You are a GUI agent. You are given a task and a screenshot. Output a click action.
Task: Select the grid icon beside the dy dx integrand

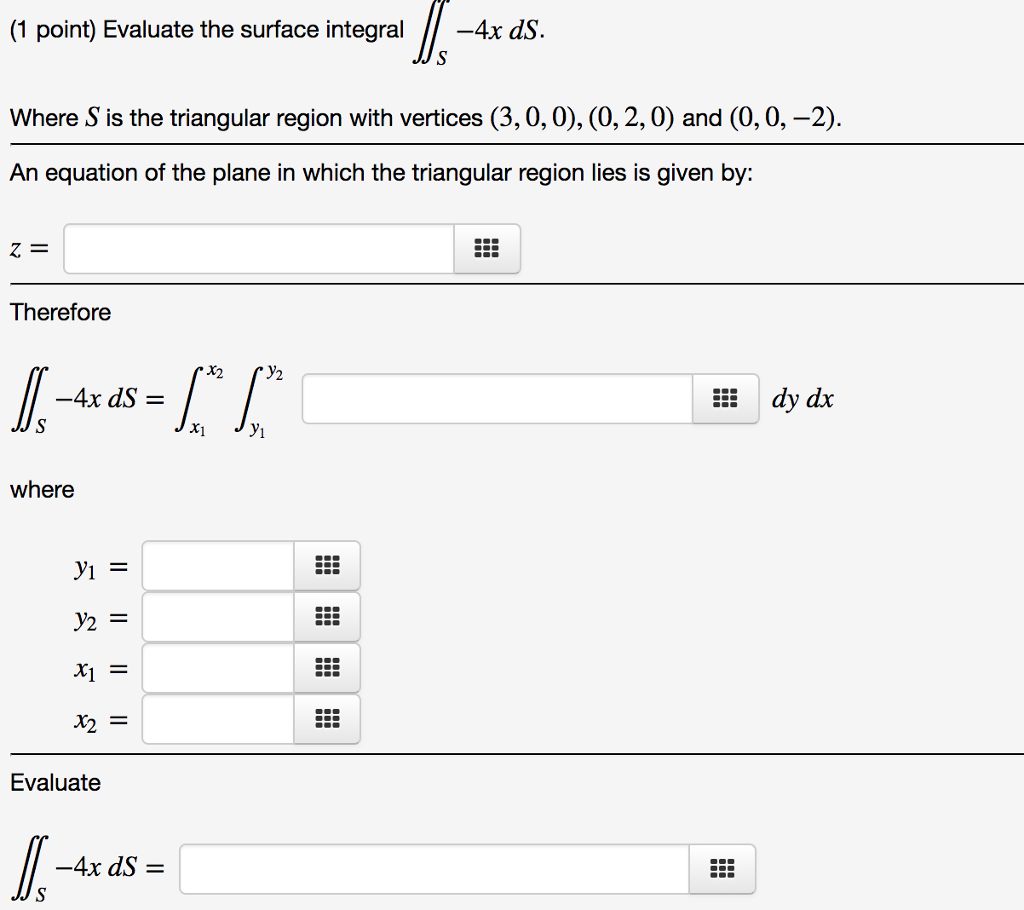[725, 398]
